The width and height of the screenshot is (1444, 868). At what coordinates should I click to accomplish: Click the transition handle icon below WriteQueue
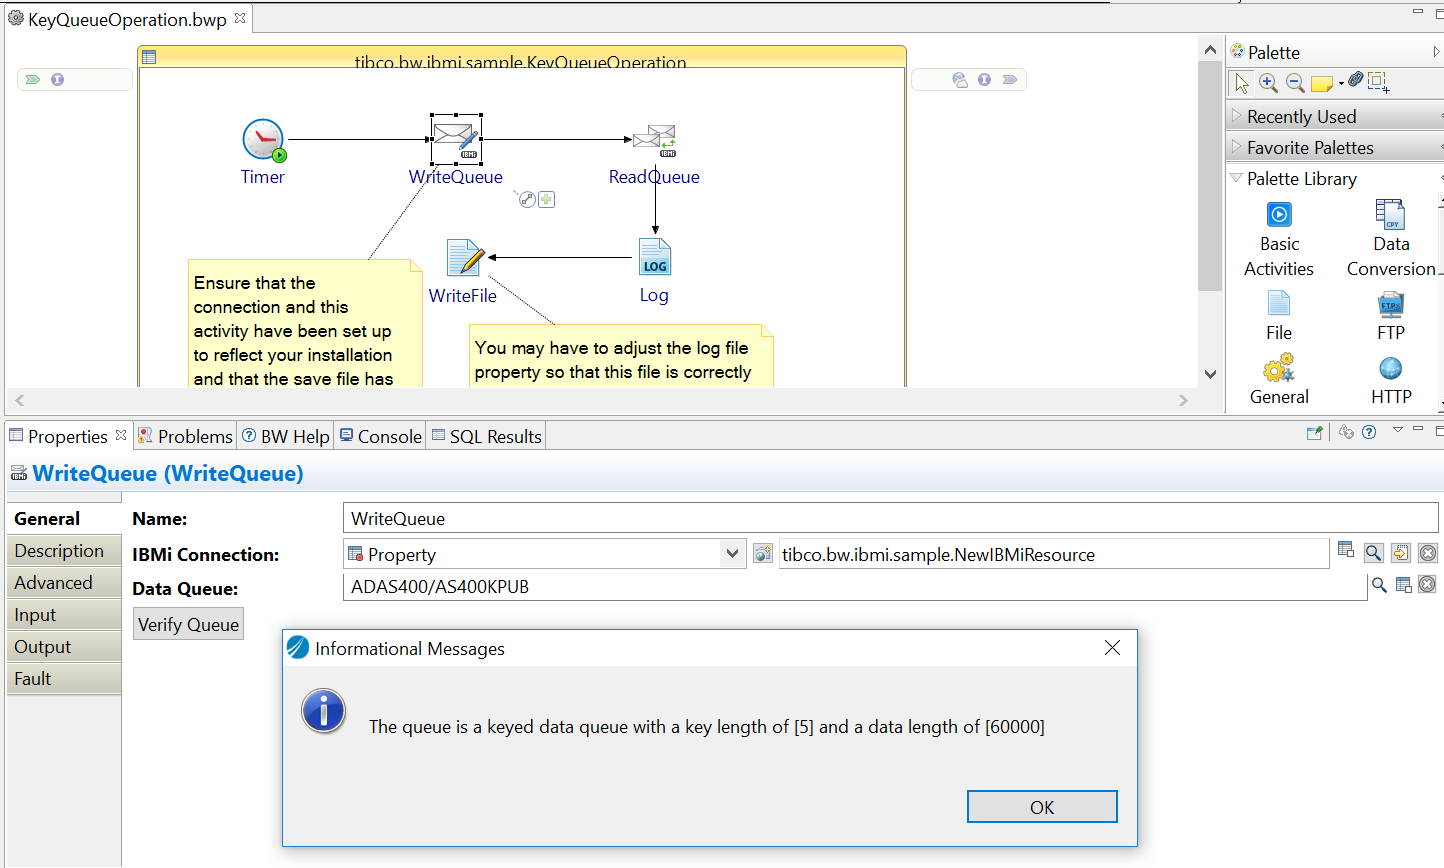(x=527, y=199)
